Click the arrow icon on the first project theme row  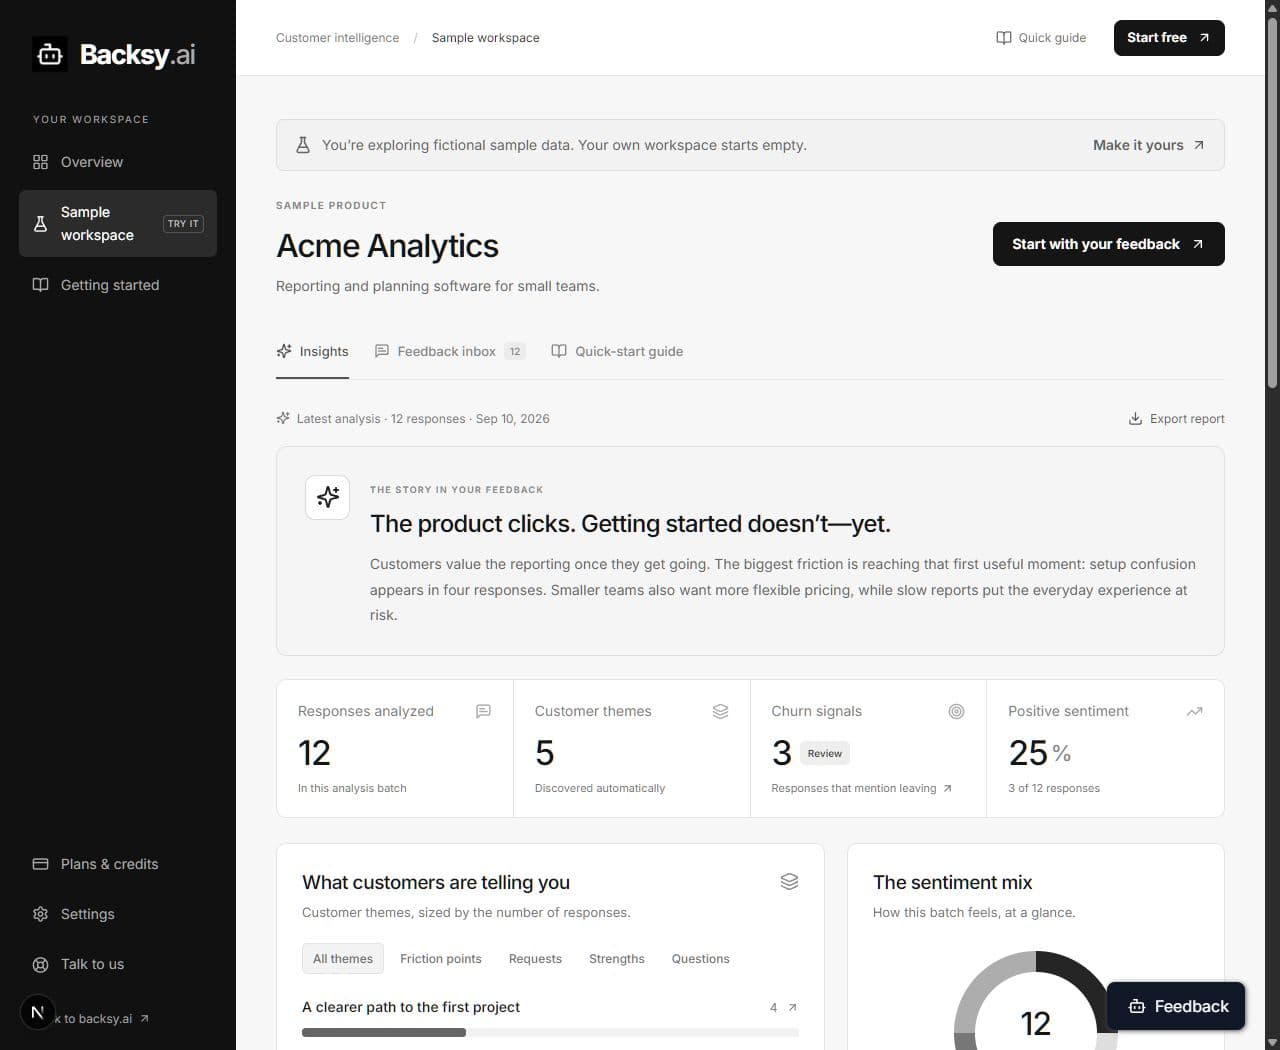[792, 1007]
